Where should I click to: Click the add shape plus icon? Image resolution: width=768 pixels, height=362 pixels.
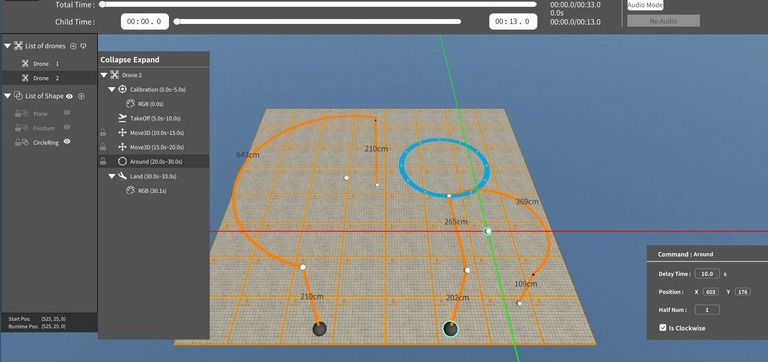click(x=81, y=97)
